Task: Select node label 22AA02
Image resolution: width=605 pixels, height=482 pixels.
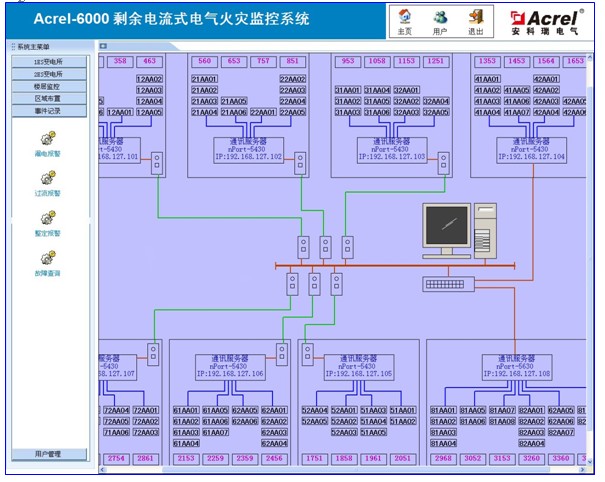Action: pos(292,79)
